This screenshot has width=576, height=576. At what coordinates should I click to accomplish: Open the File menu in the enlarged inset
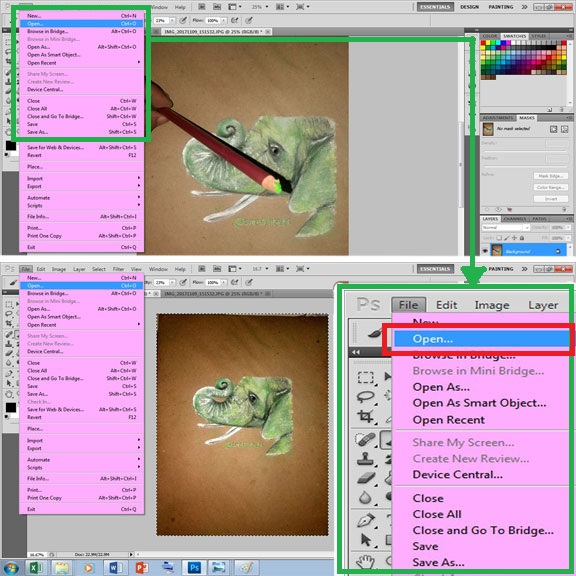coord(408,305)
